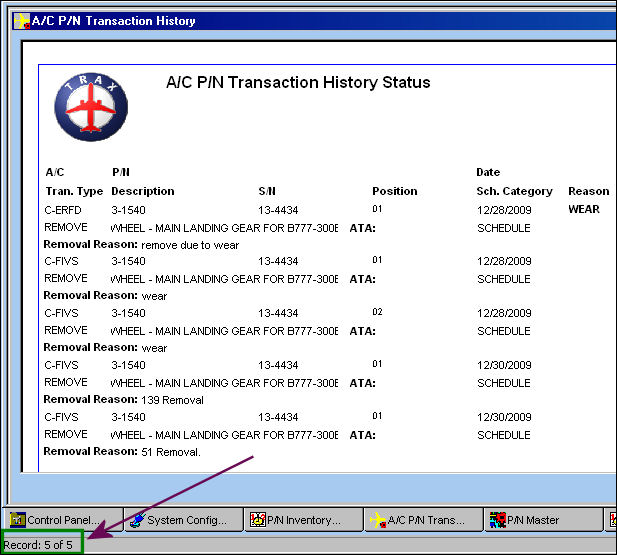Click the 'Reason' column header
This screenshot has width=617, height=555.
pyautogui.click(x=589, y=191)
